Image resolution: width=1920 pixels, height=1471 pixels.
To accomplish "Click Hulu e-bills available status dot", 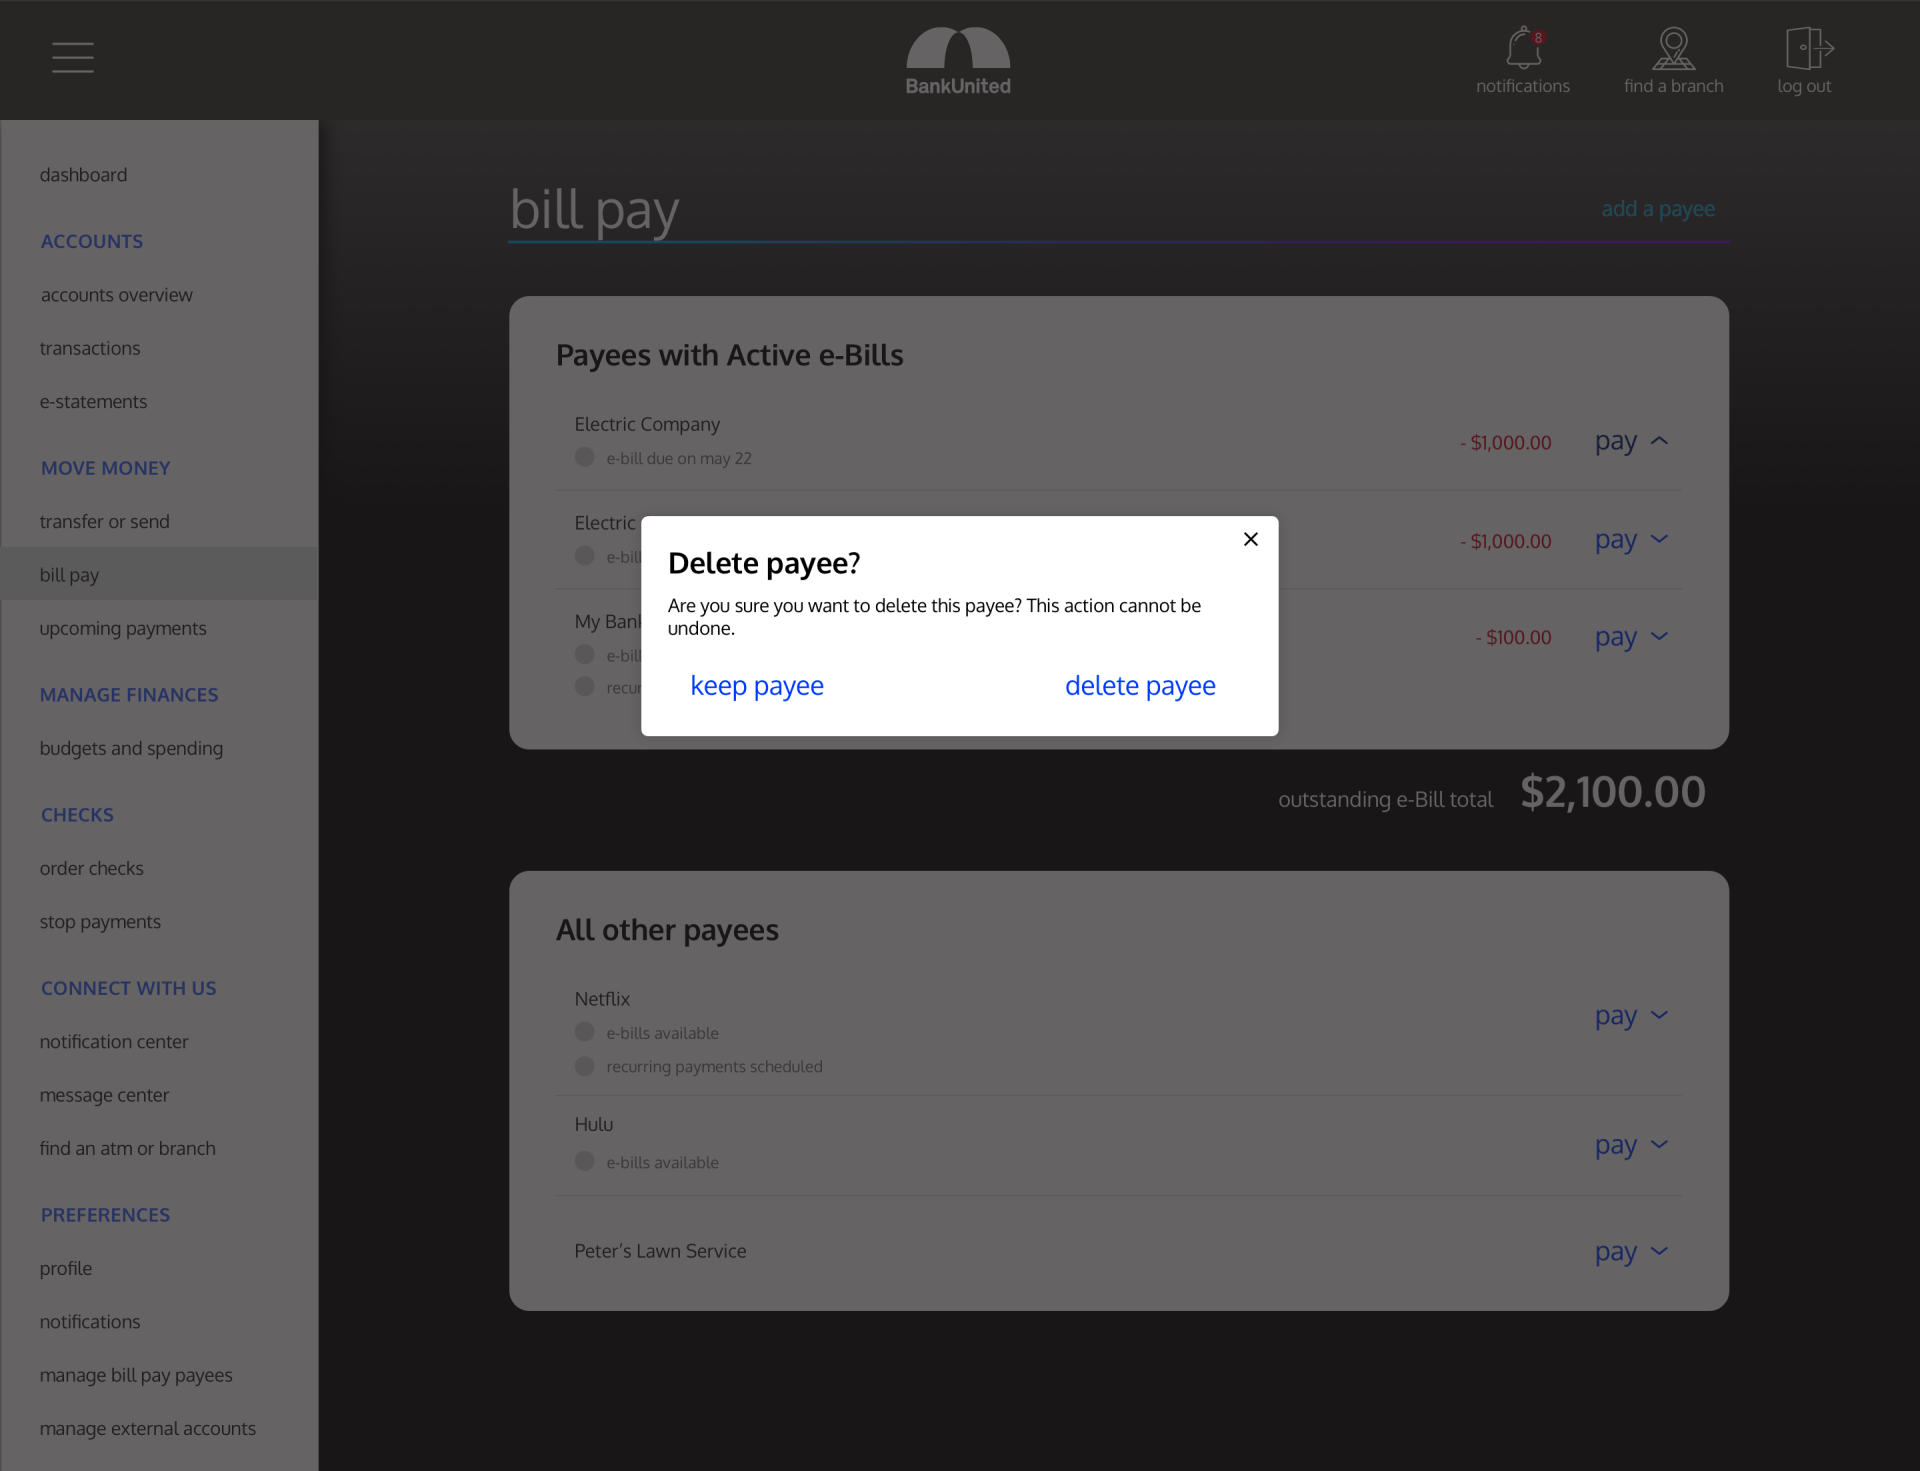I will pos(585,1162).
